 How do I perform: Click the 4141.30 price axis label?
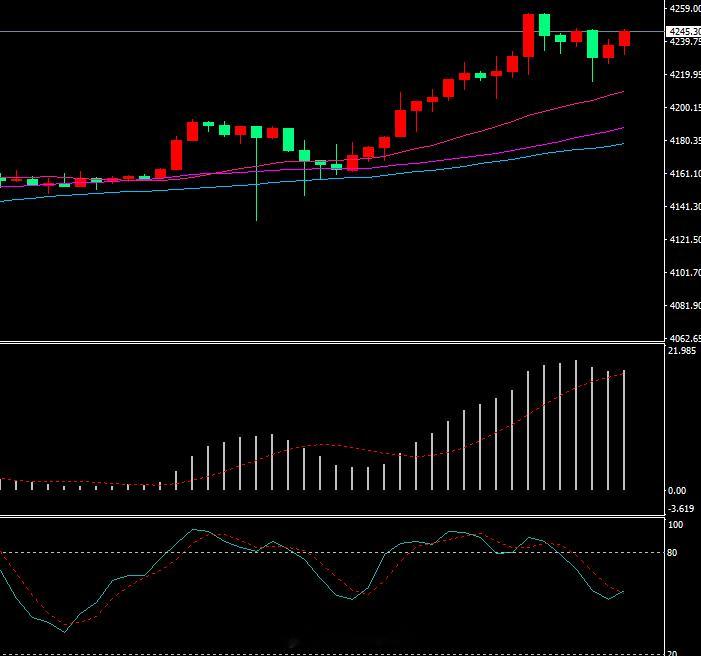pyautogui.click(x=685, y=207)
